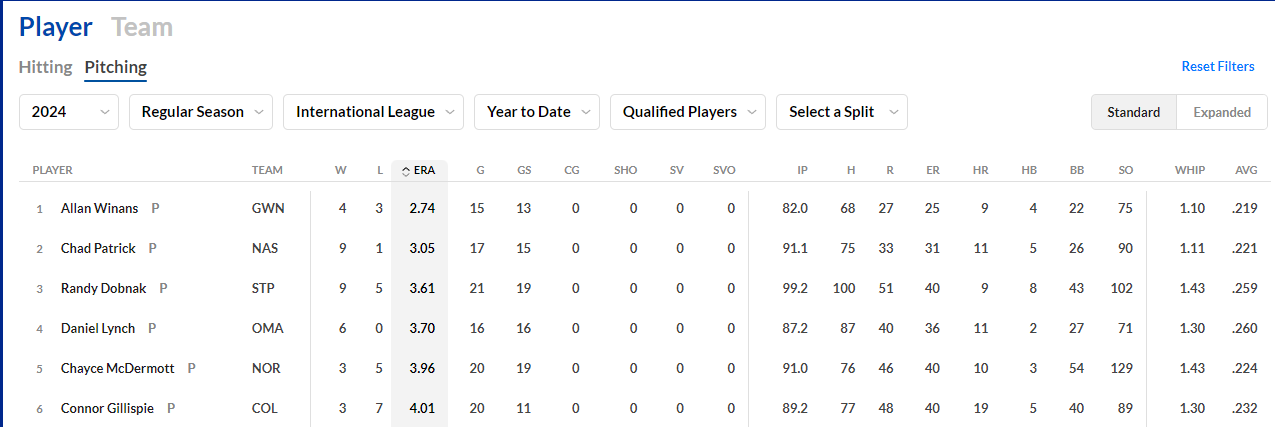
Task: Sort table by ERA column header
Action: 420,170
